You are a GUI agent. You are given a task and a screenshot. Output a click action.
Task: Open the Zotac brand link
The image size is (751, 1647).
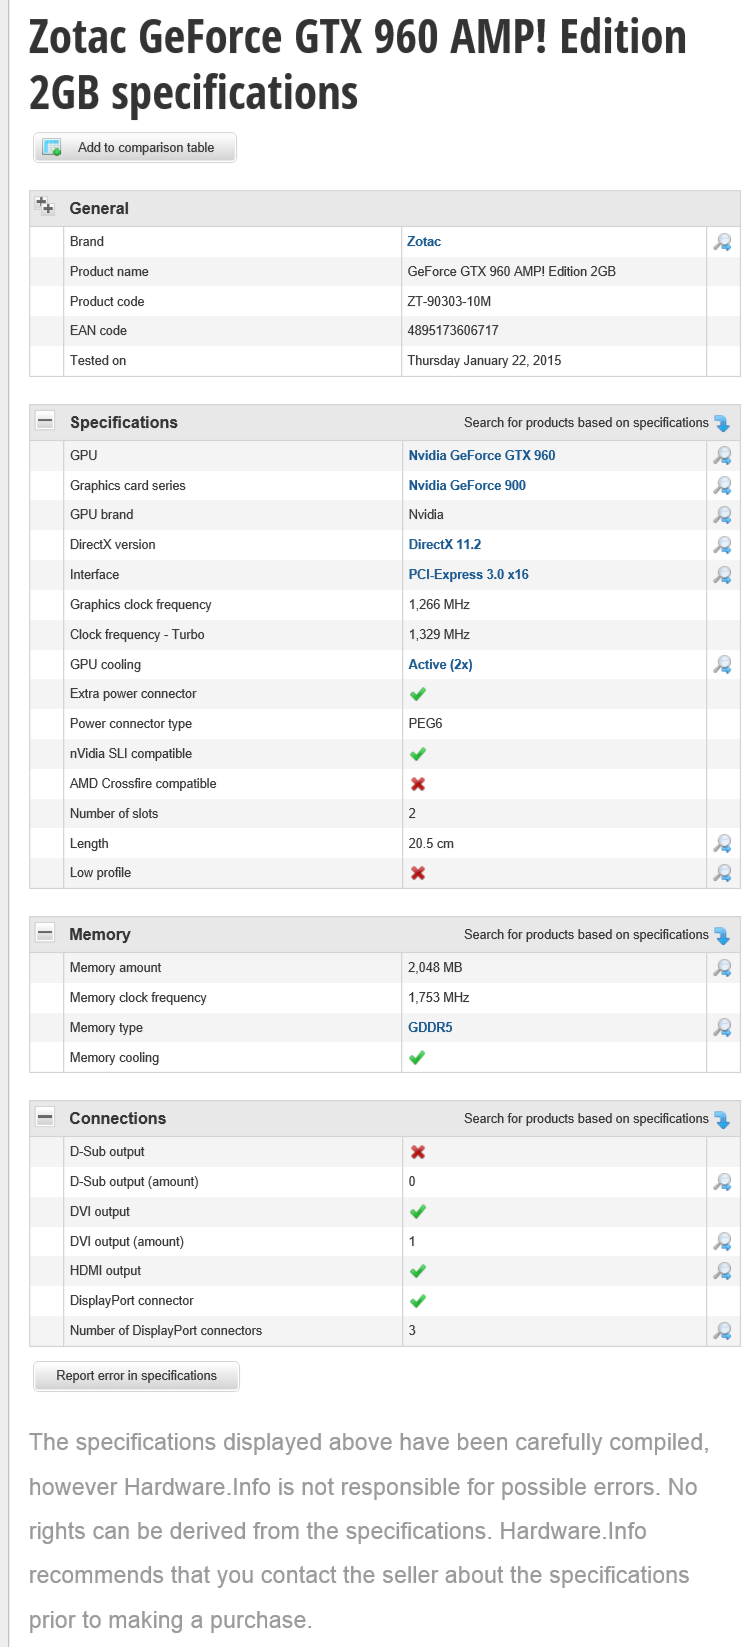[x=424, y=242]
